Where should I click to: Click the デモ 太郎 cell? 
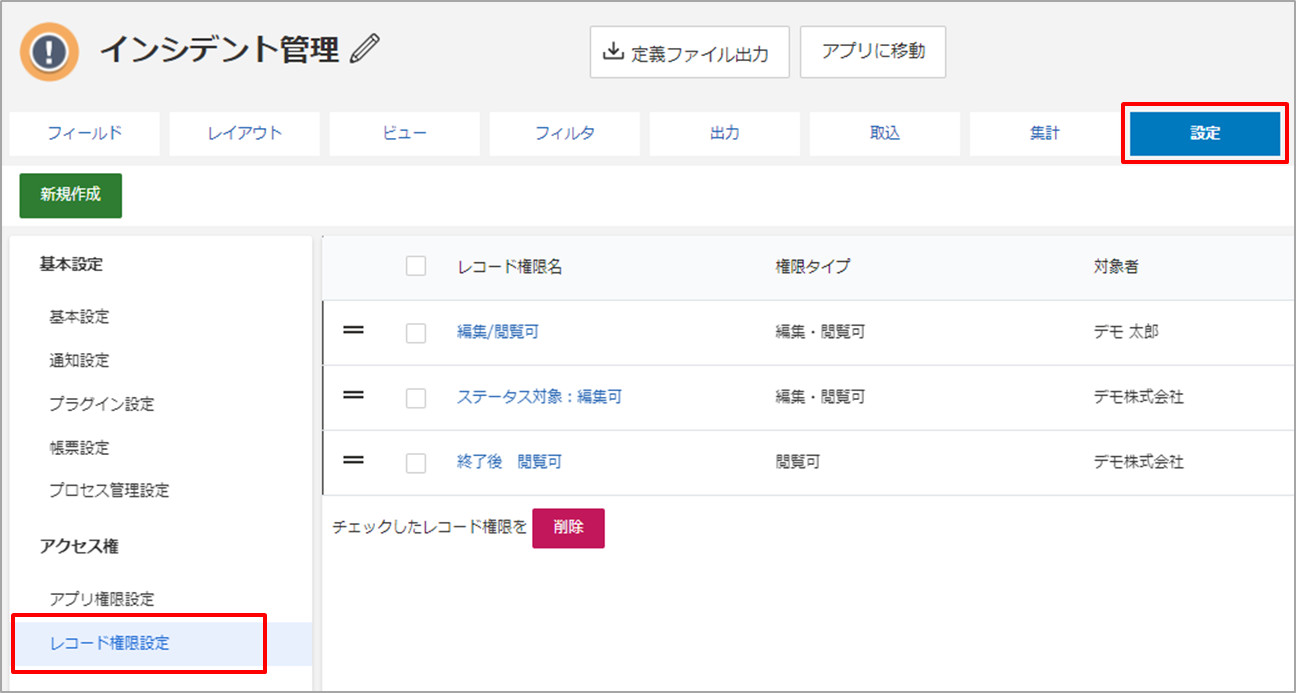pyautogui.click(x=1127, y=332)
